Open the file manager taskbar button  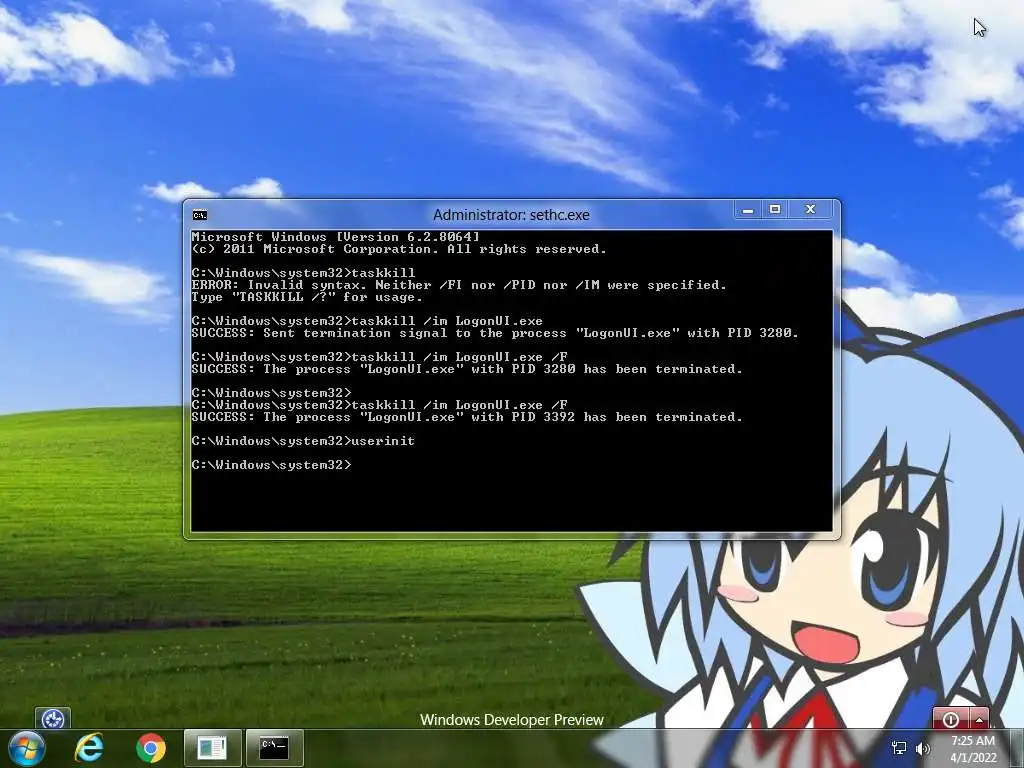click(212, 748)
